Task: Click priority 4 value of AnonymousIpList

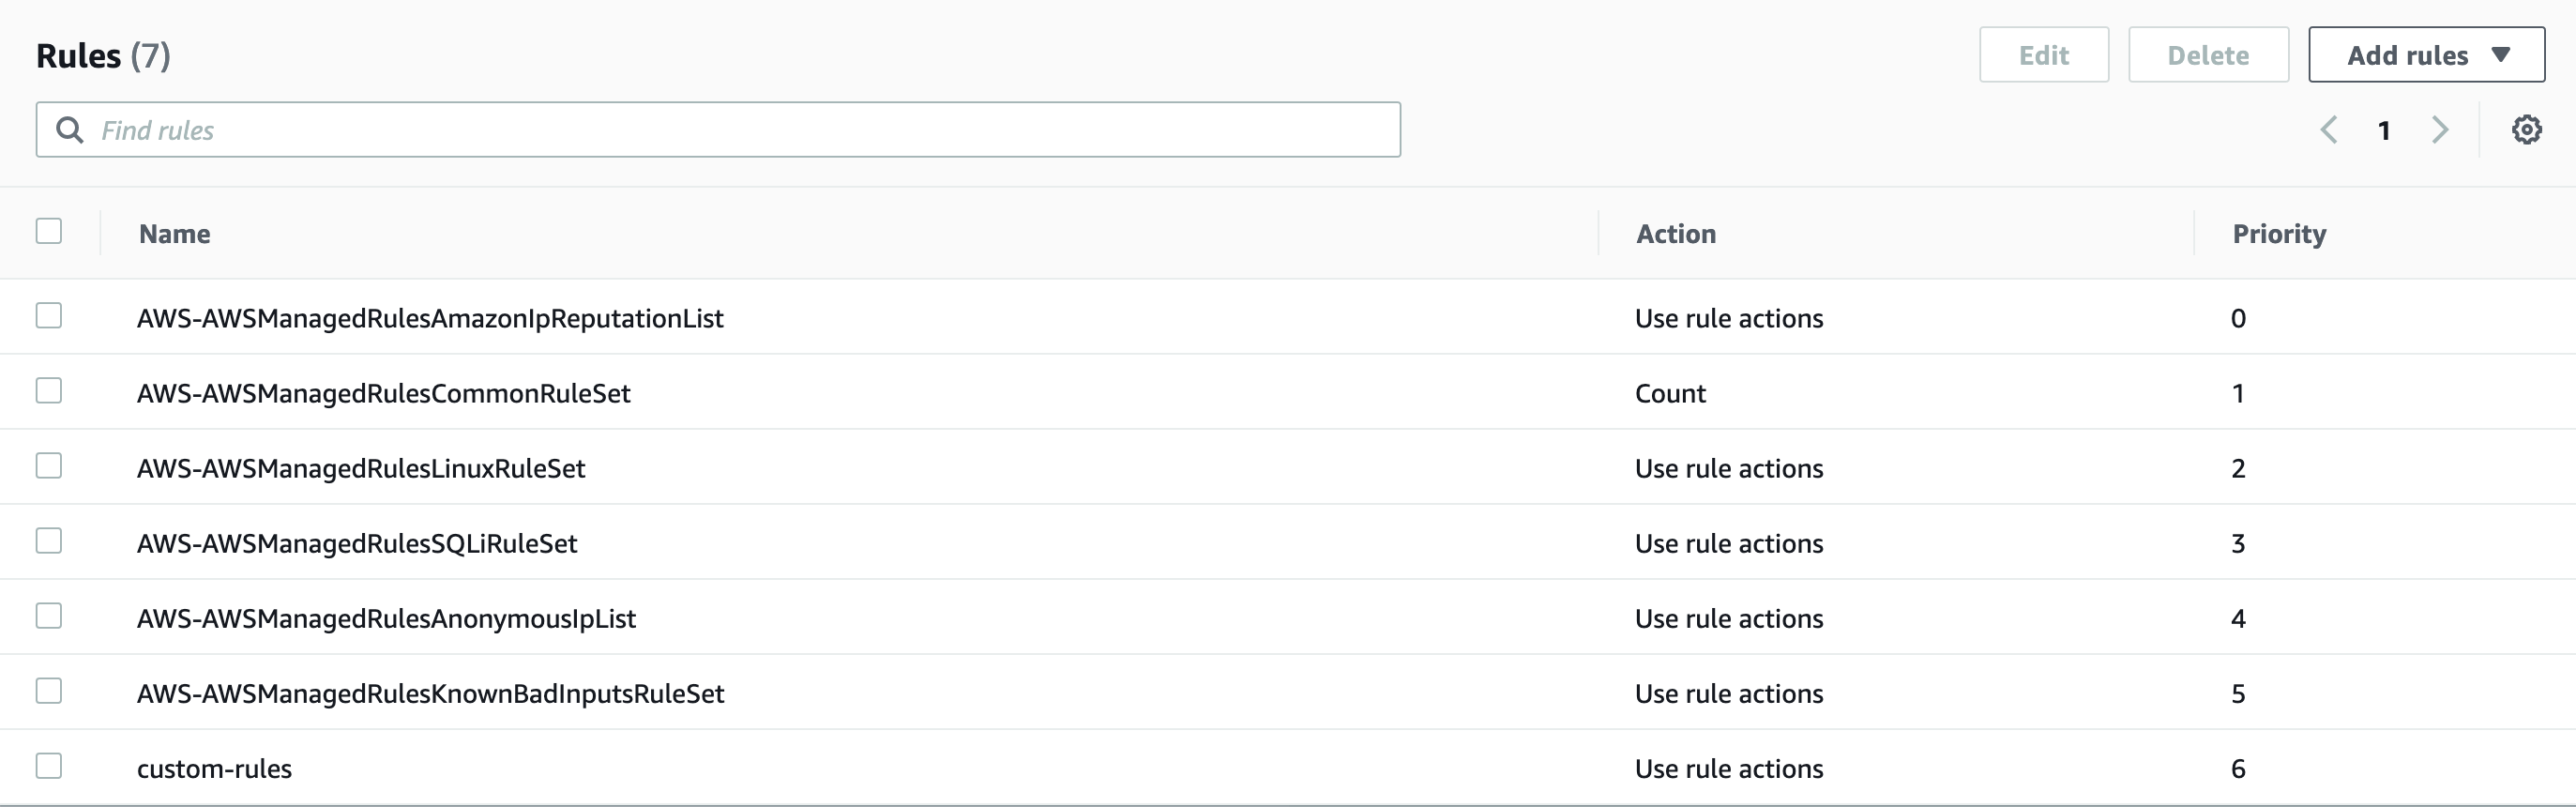Action: 2238,618
